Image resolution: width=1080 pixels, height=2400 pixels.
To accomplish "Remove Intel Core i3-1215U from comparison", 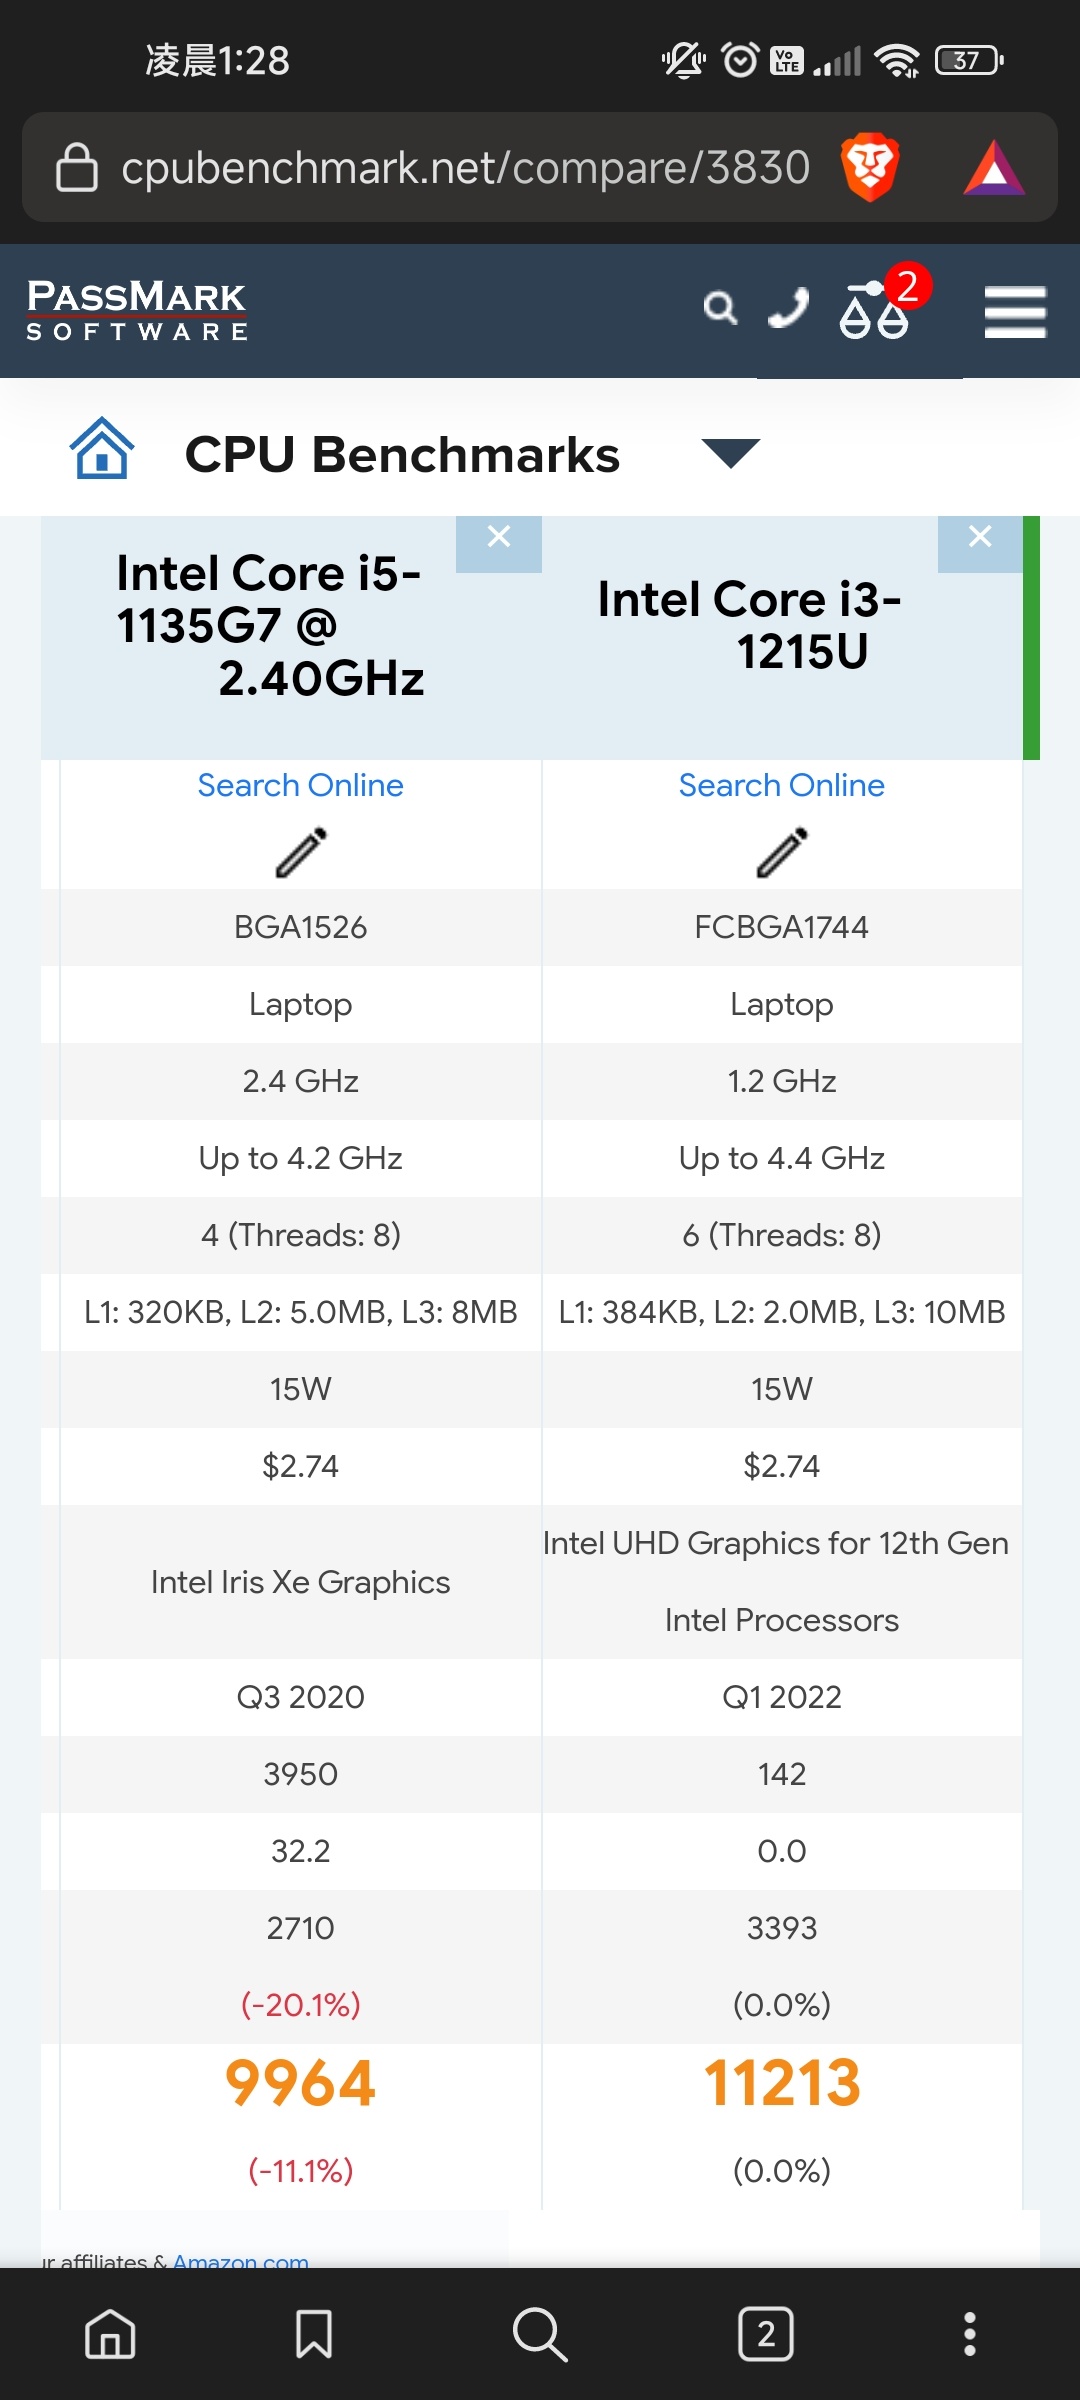I will [980, 540].
